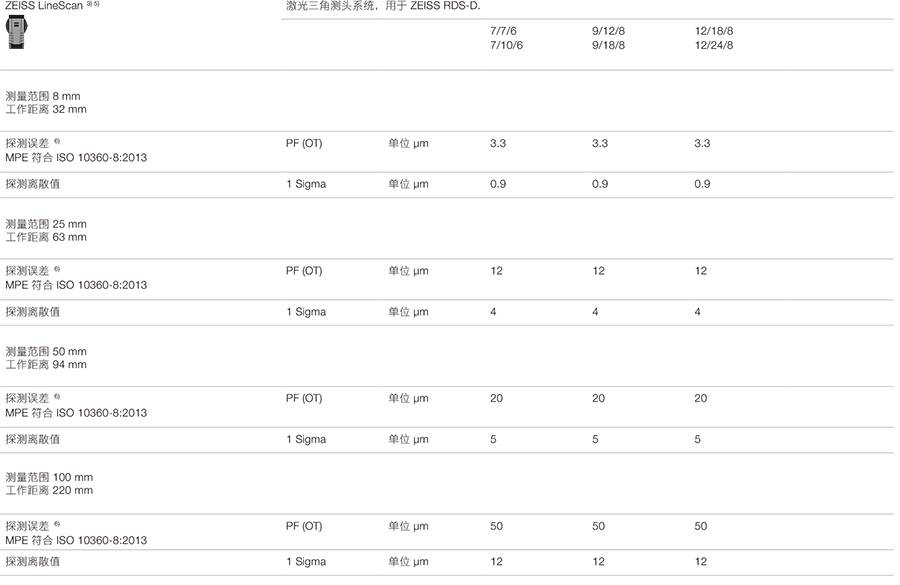Image resolution: width=900 pixels, height=585 pixels.
Task: Click the section label "测量范围 100 mm"
Action: pyautogui.click(x=49, y=477)
